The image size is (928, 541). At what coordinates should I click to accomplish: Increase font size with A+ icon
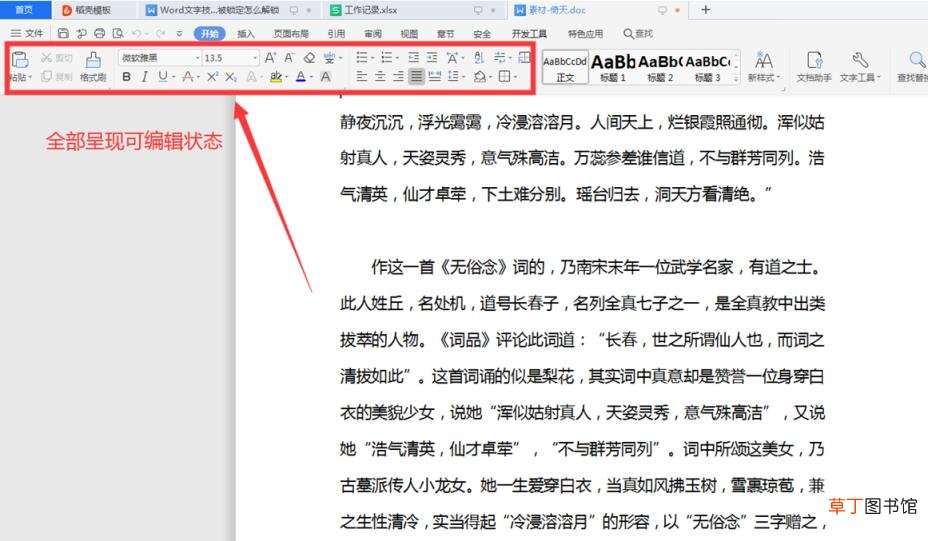[270, 57]
